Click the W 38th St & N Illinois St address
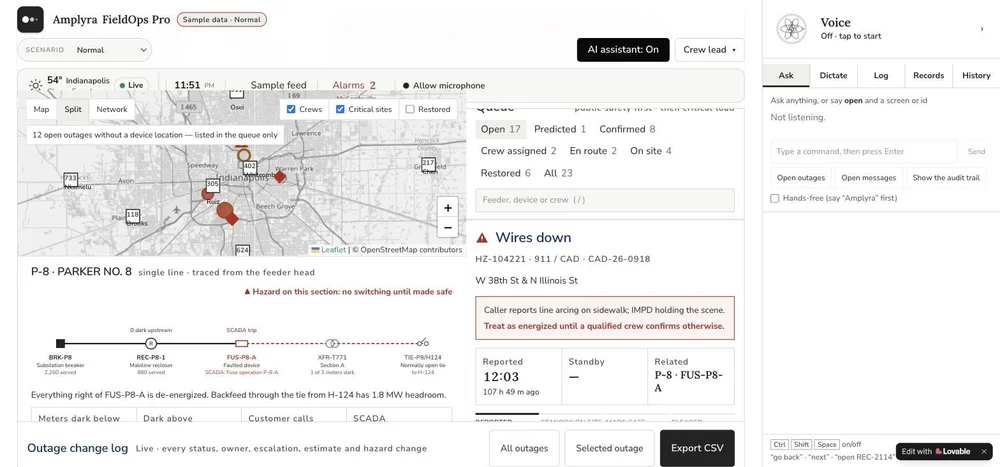The width and height of the screenshot is (1000, 467). [527, 281]
